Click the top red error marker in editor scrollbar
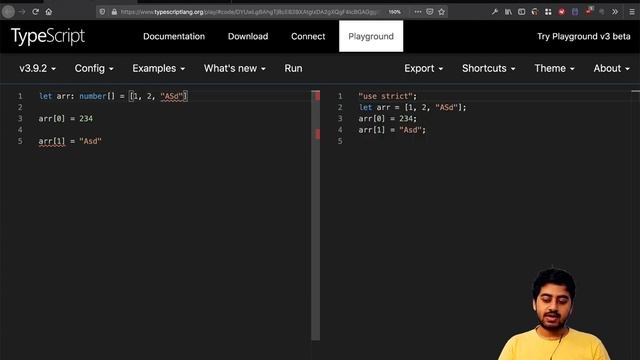Image resolution: width=640 pixels, height=360 pixels. (317, 96)
